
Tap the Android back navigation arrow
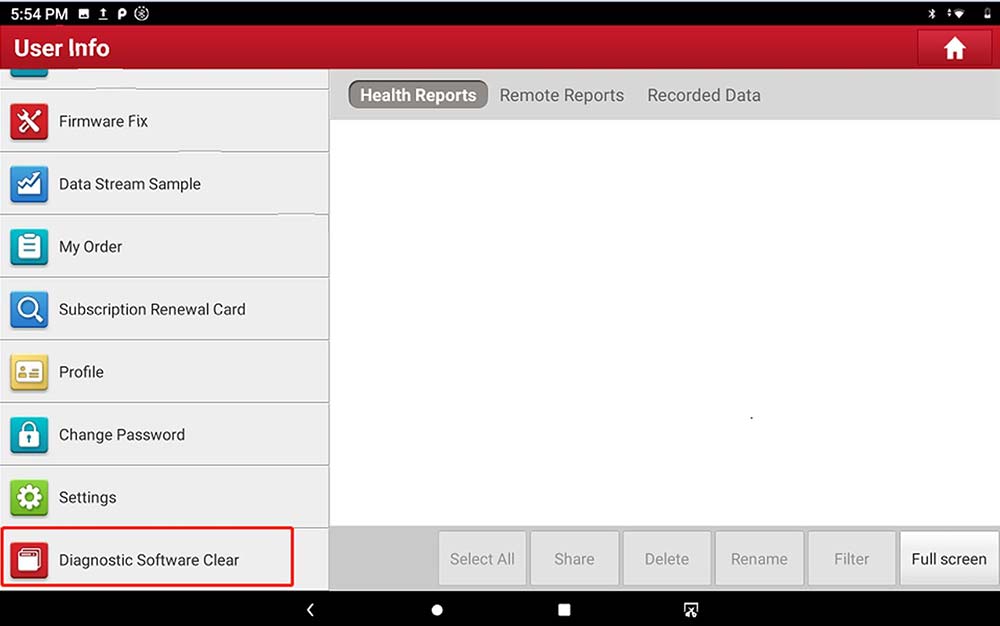310,610
